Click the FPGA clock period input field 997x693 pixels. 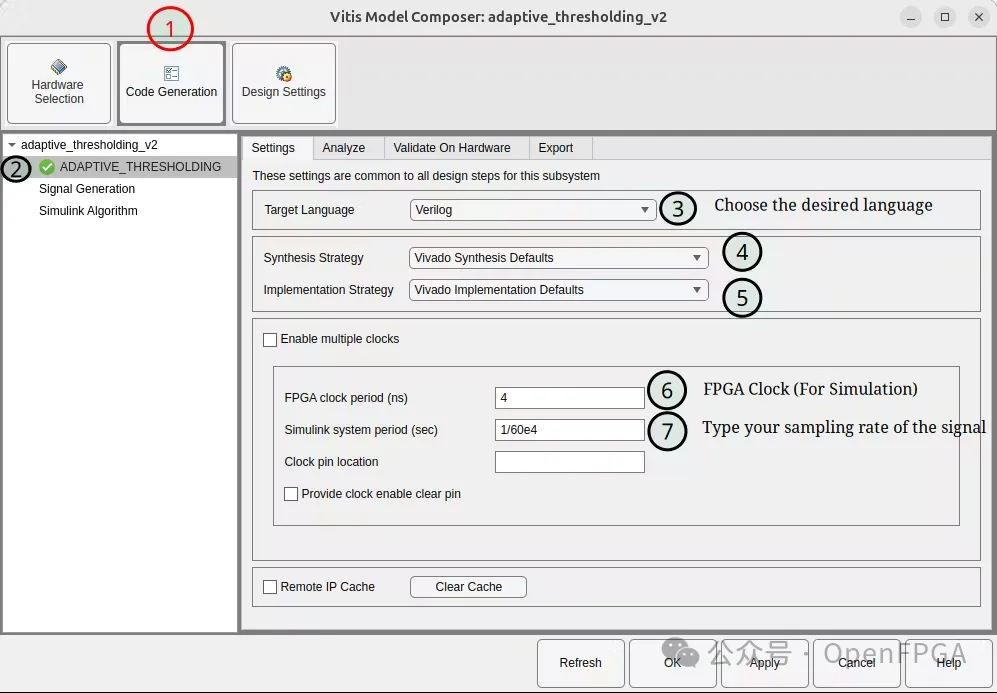[x=569, y=398]
